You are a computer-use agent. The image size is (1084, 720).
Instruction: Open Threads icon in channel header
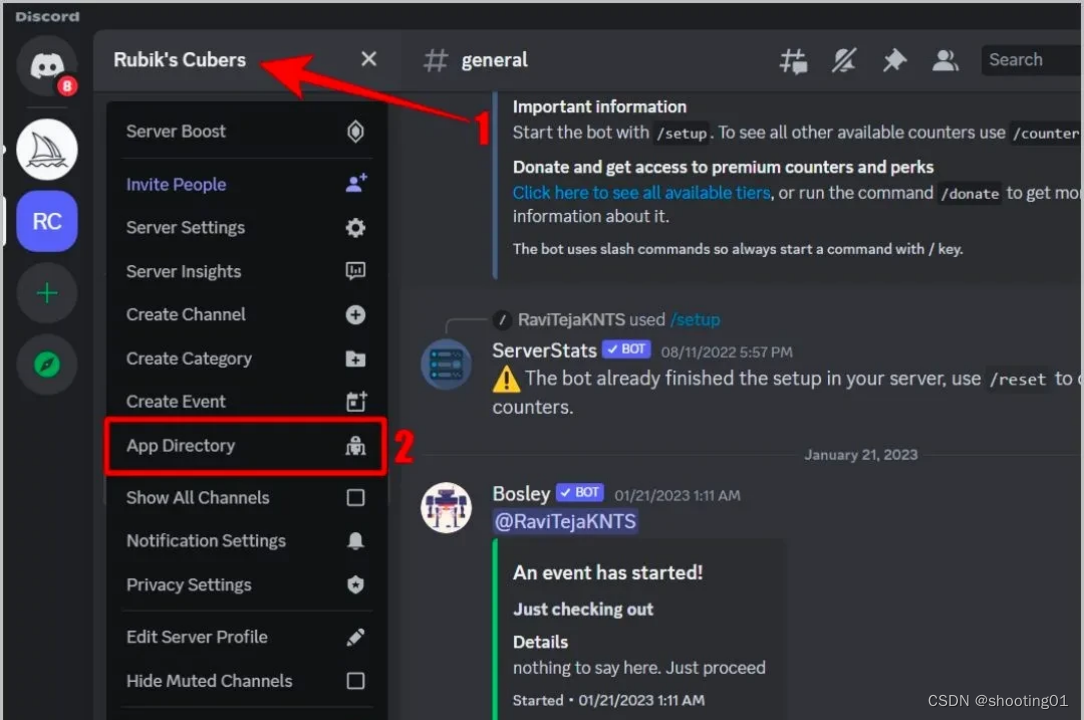click(x=794, y=60)
